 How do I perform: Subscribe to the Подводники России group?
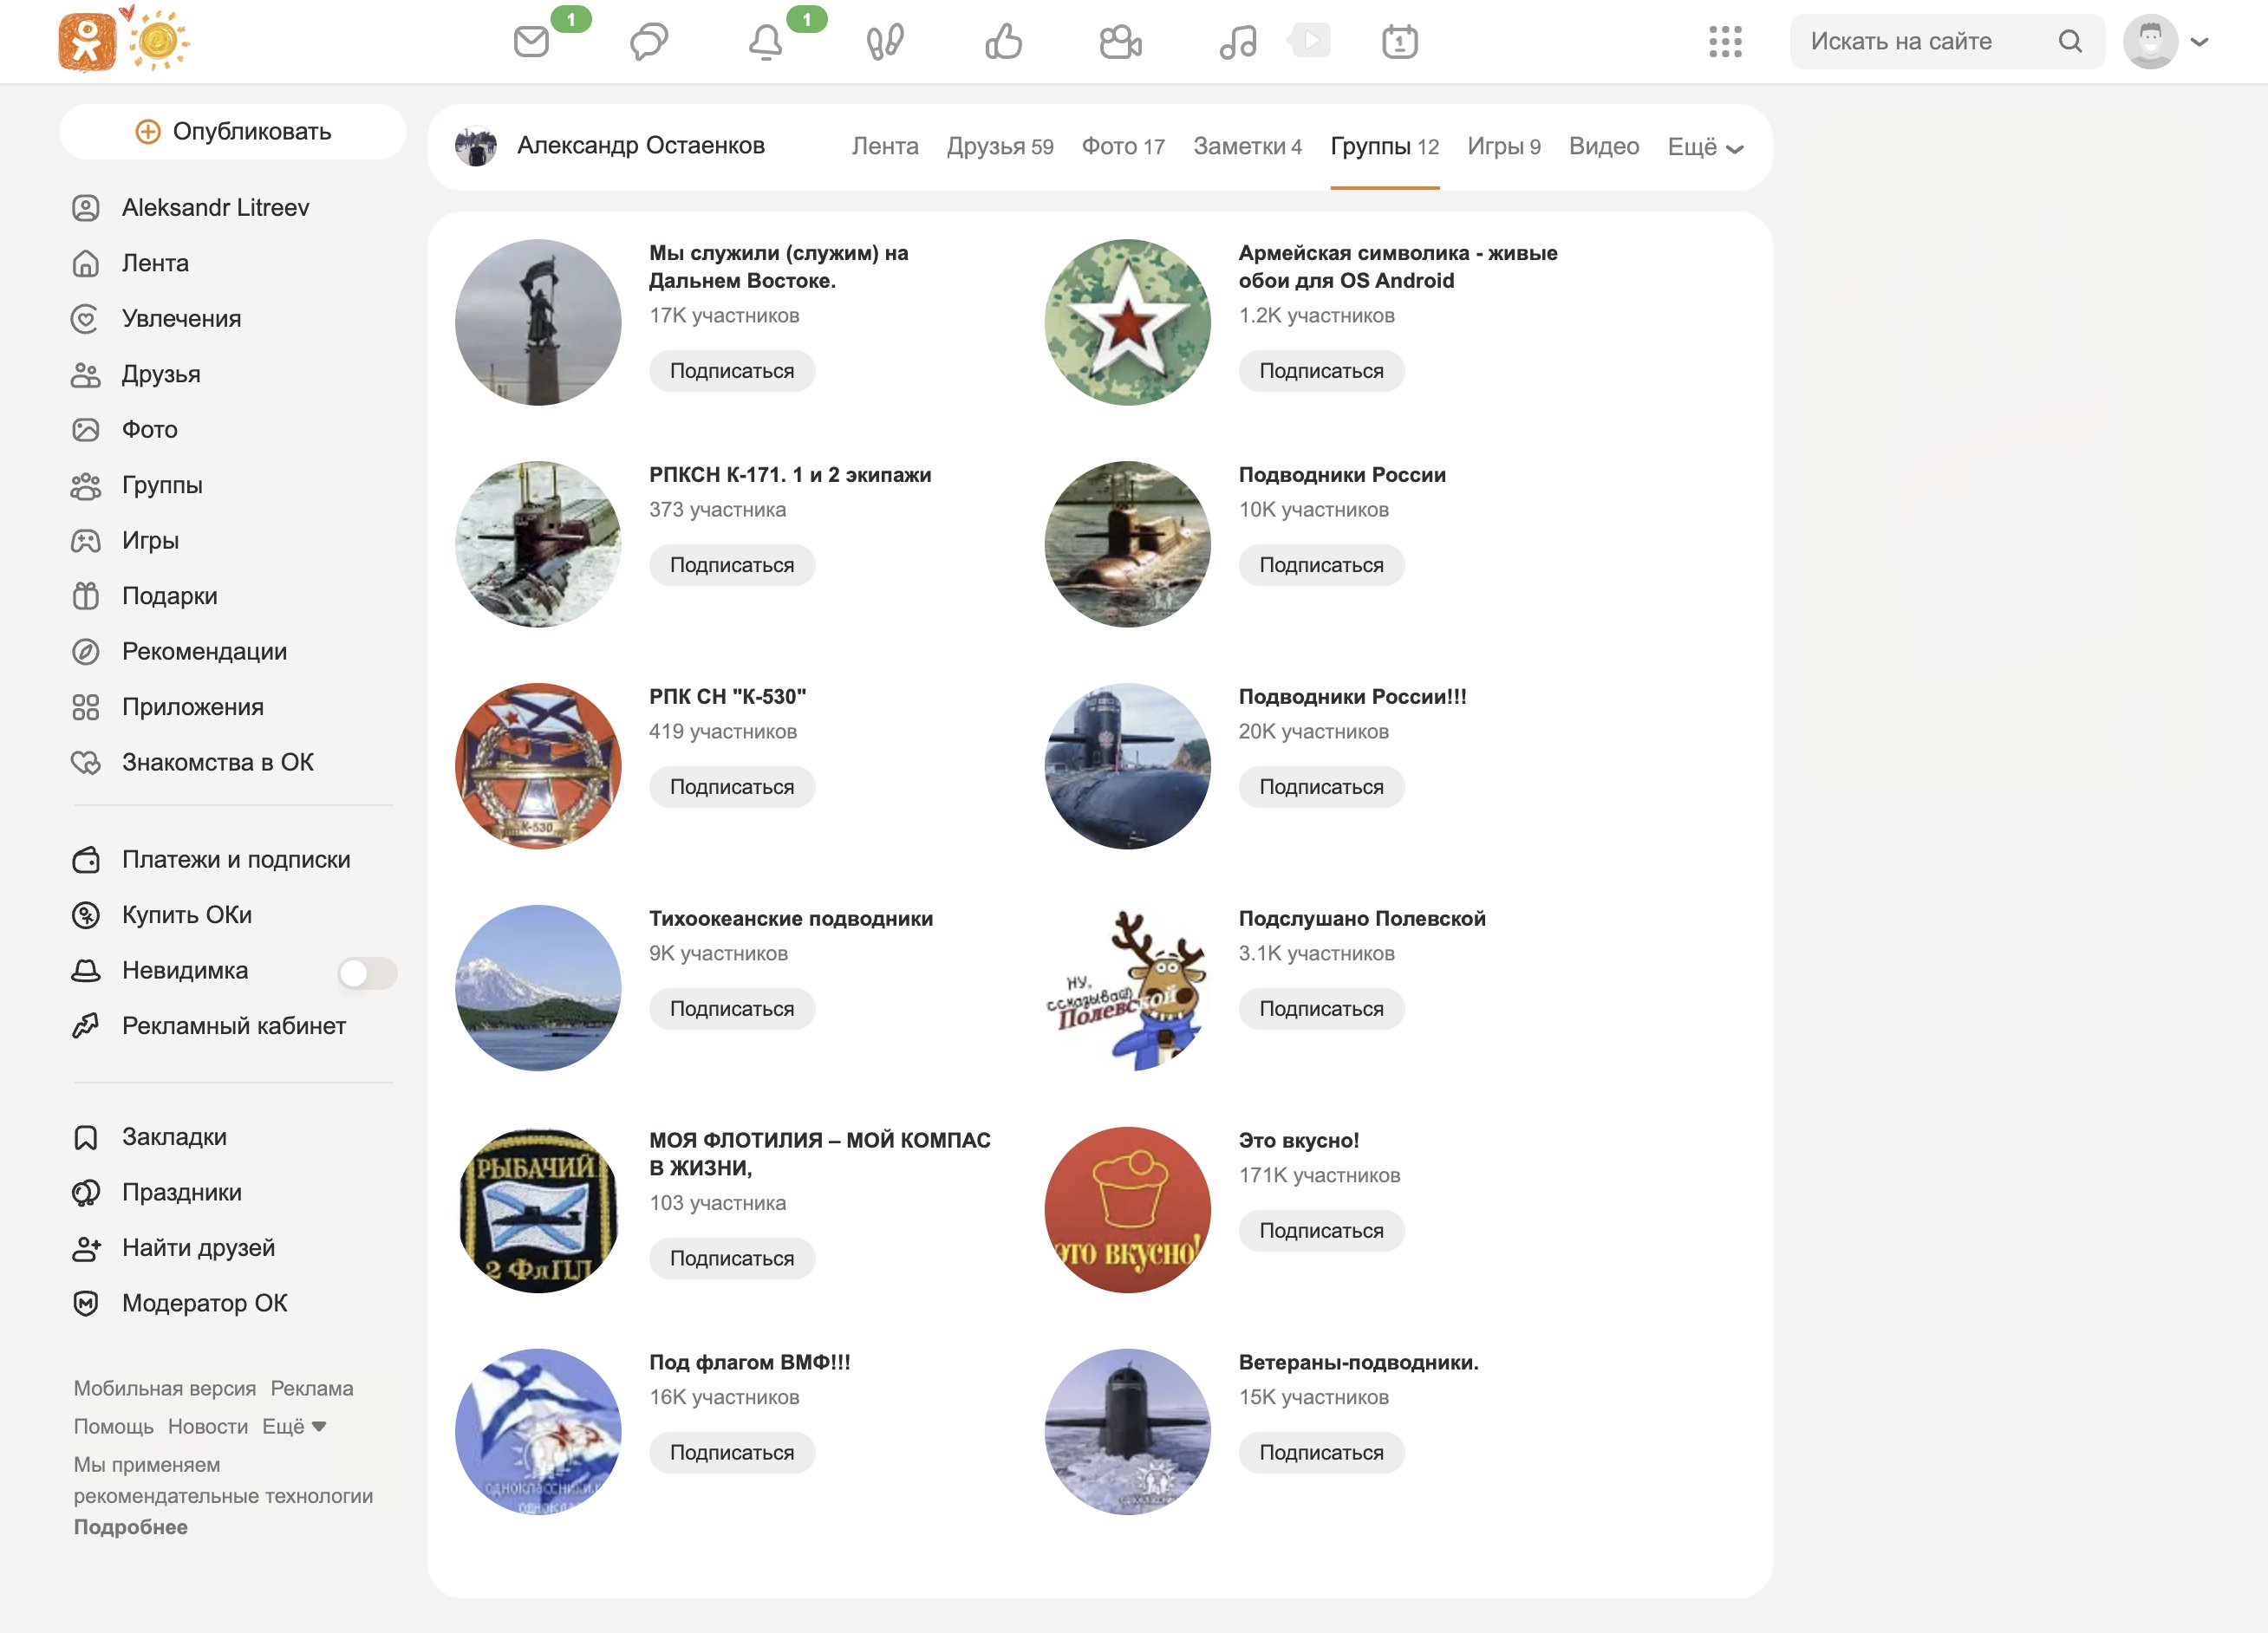(x=1321, y=565)
